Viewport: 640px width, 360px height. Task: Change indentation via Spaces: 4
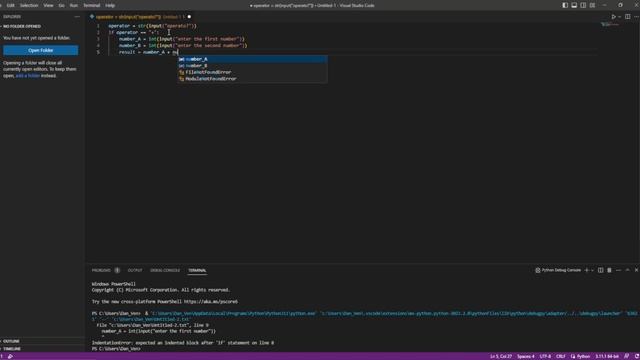526,356
